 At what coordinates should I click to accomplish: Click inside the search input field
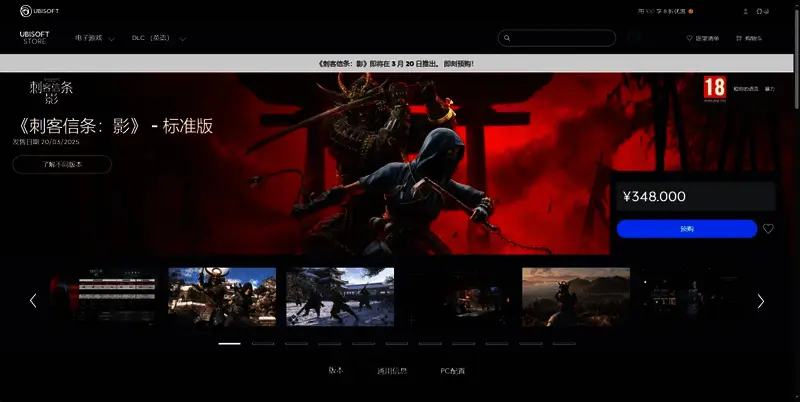coord(562,38)
